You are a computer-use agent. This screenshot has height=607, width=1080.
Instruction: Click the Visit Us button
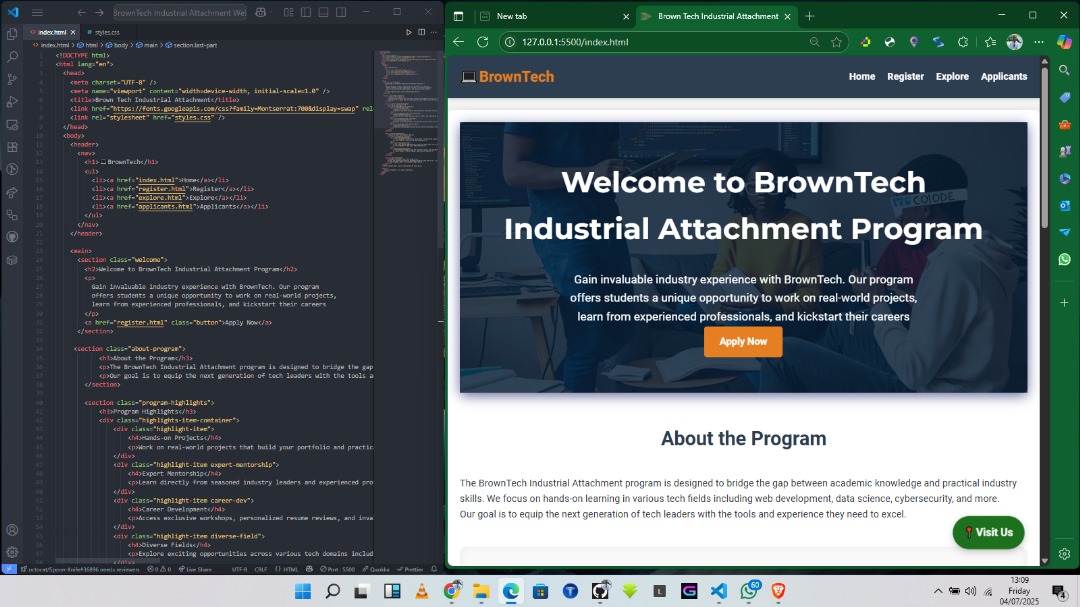point(988,533)
